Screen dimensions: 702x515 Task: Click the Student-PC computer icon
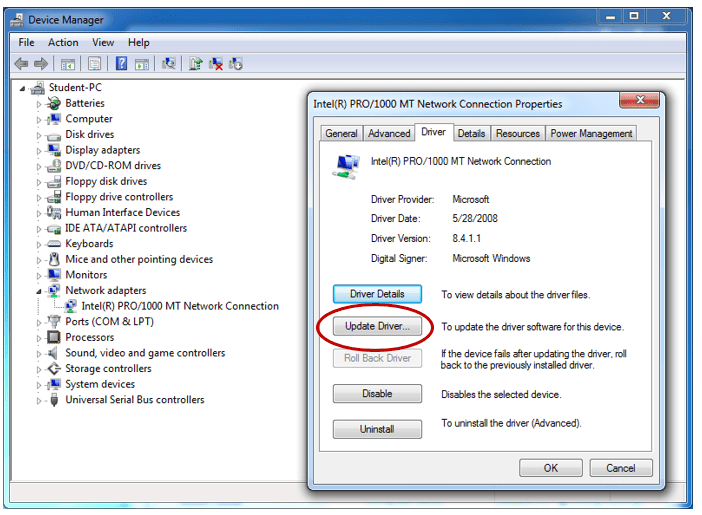point(38,88)
